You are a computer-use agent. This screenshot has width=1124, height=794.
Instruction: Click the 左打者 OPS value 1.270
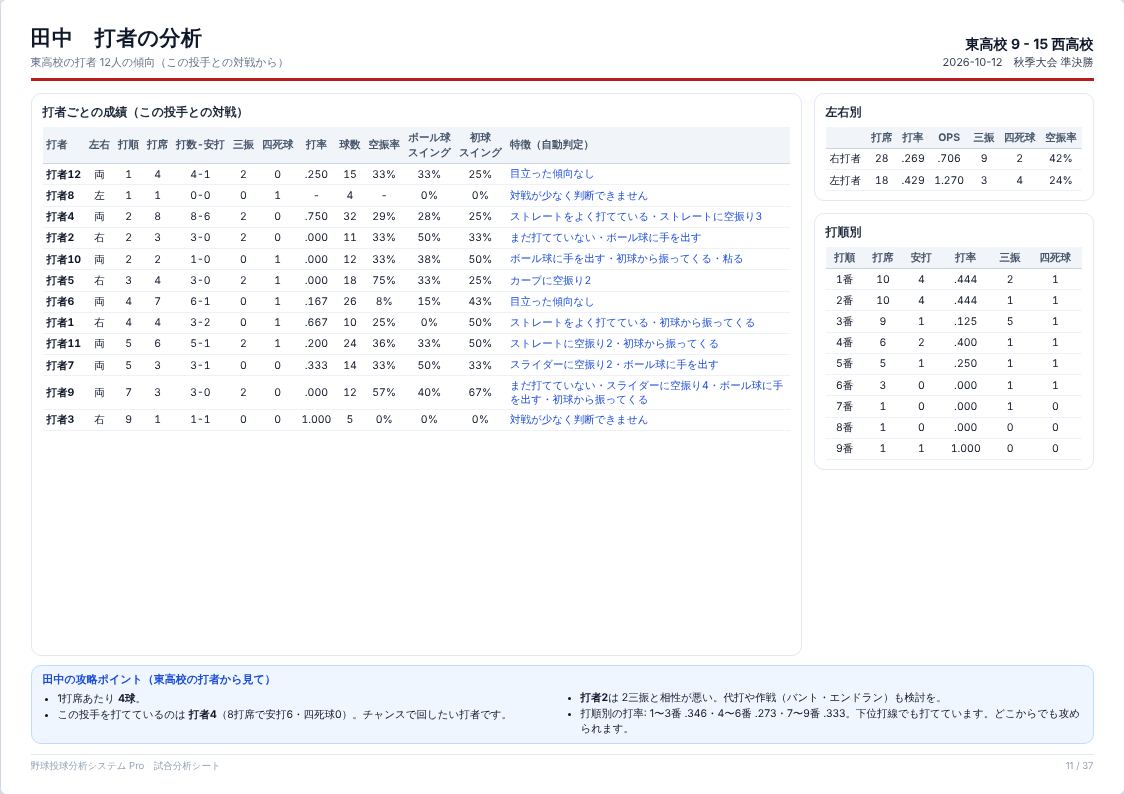949,181
